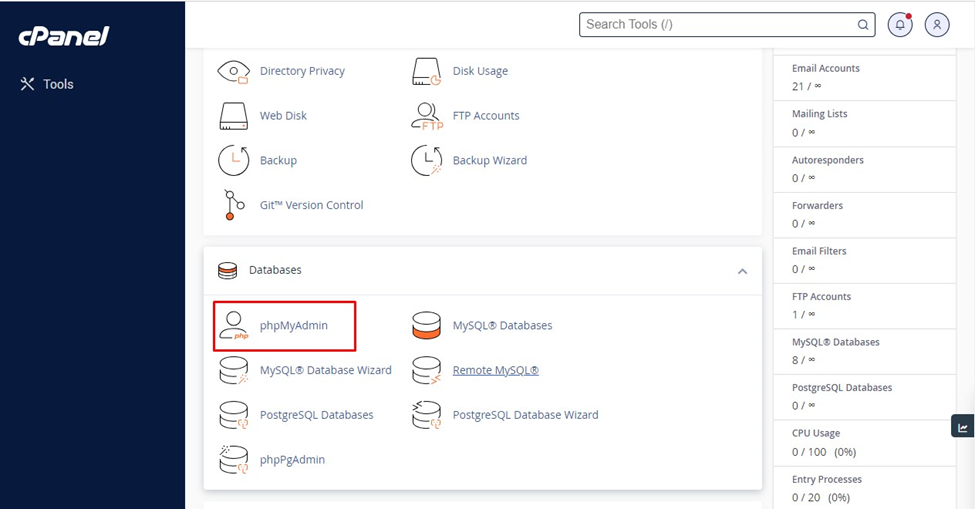Open the phpPgAdmin link
This screenshot has height=509, width=975.
coord(292,460)
